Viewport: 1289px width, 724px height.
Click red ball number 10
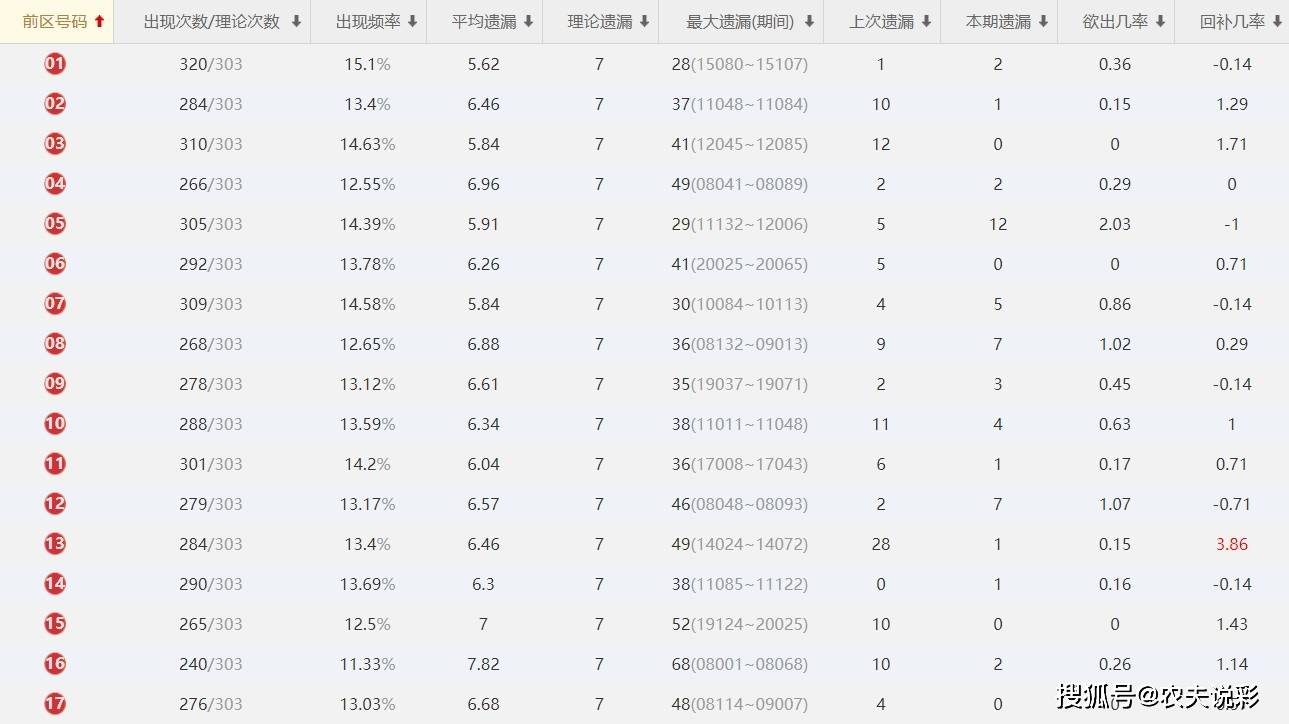55,424
